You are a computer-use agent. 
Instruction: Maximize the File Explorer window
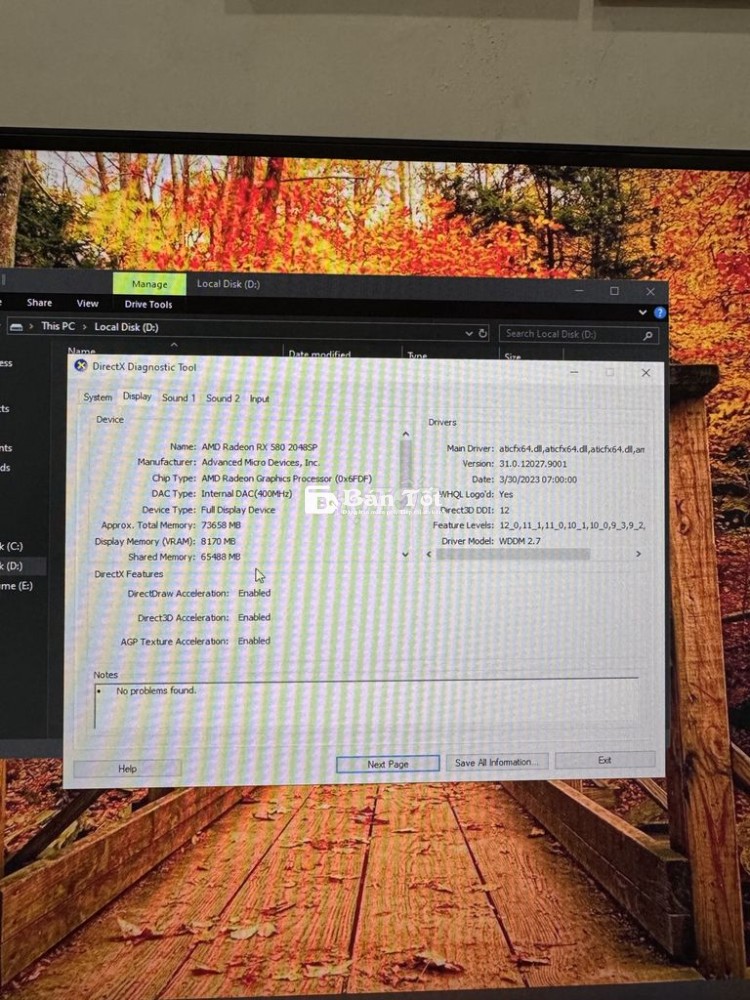coord(614,291)
